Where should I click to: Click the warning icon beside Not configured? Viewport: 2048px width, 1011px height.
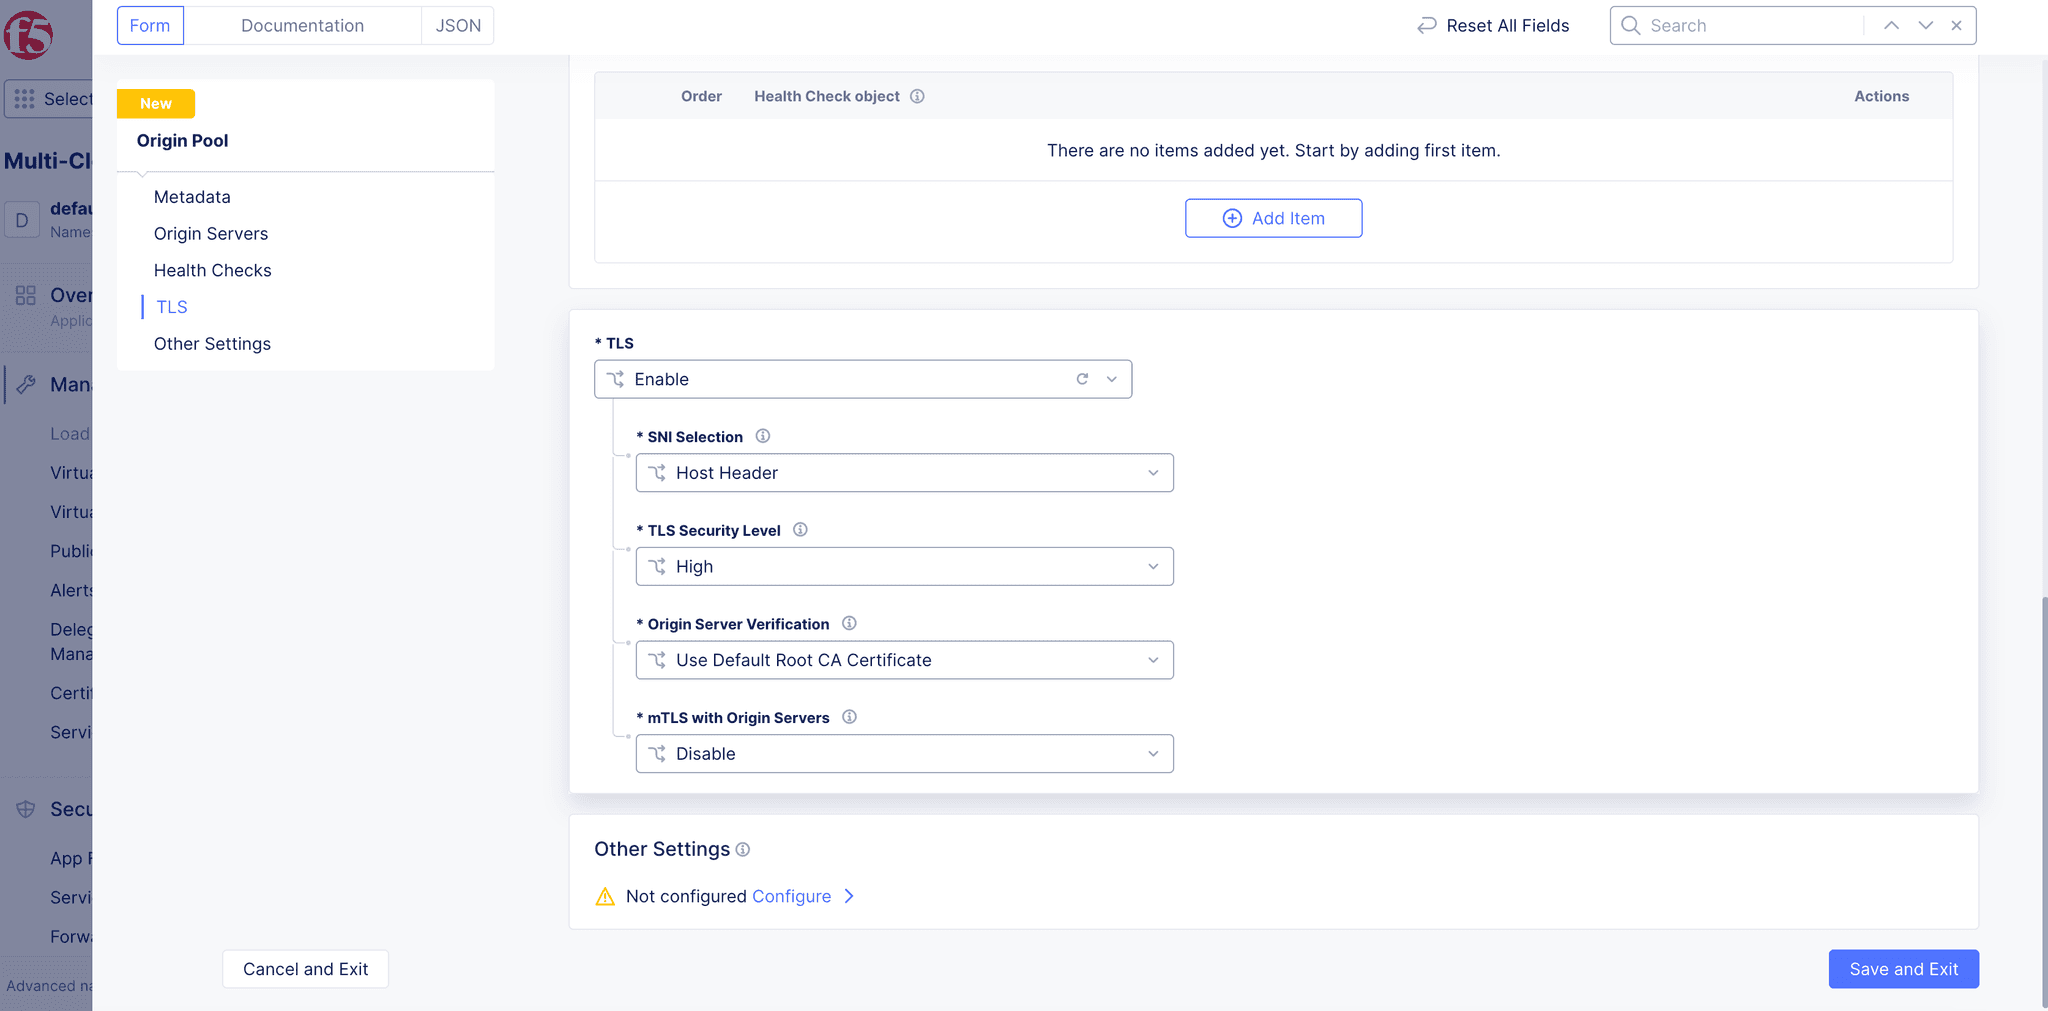click(604, 897)
